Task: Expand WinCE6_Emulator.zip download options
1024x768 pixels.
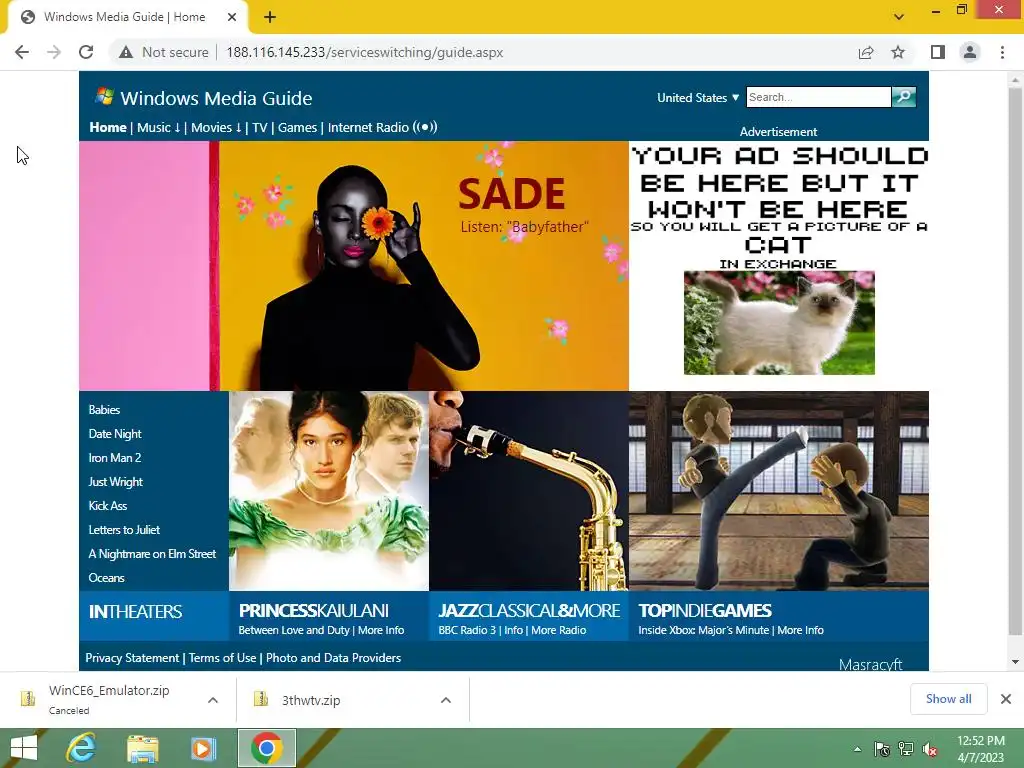Action: point(213,700)
